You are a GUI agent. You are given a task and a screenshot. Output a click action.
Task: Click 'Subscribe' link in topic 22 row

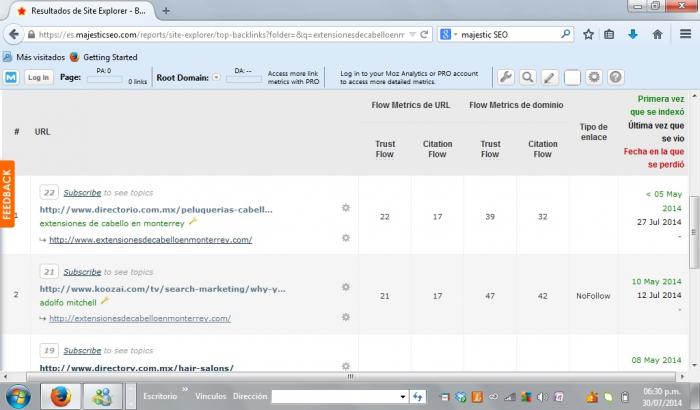[x=82, y=192]
